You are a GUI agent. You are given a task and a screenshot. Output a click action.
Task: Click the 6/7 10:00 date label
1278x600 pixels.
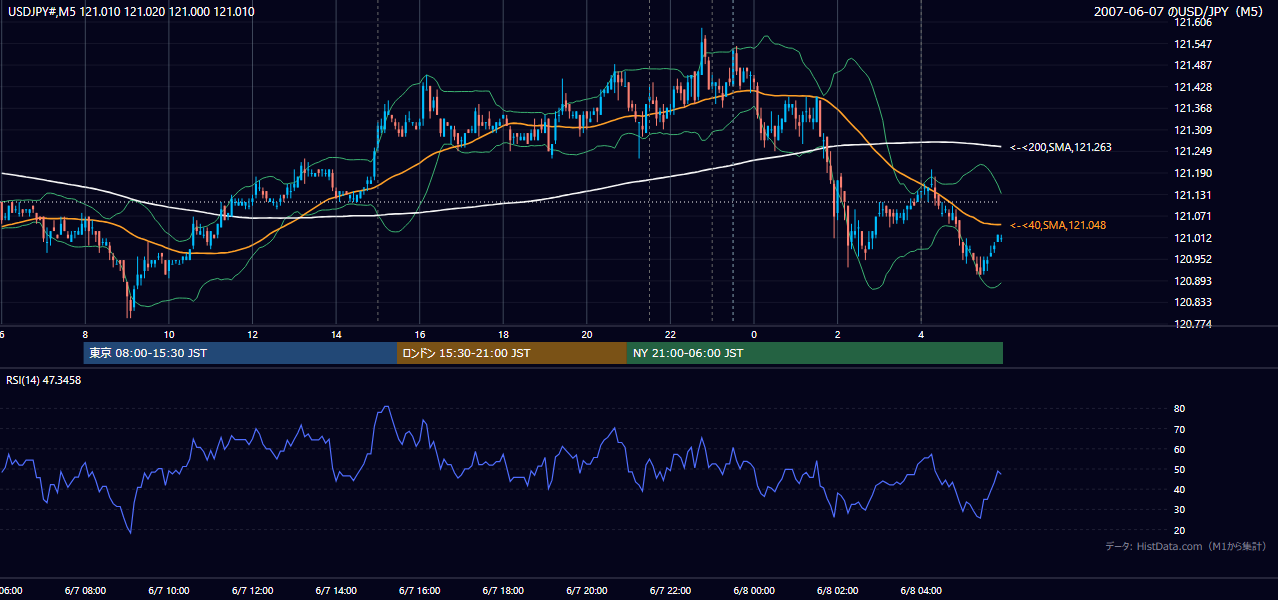(x=168, y=591)
